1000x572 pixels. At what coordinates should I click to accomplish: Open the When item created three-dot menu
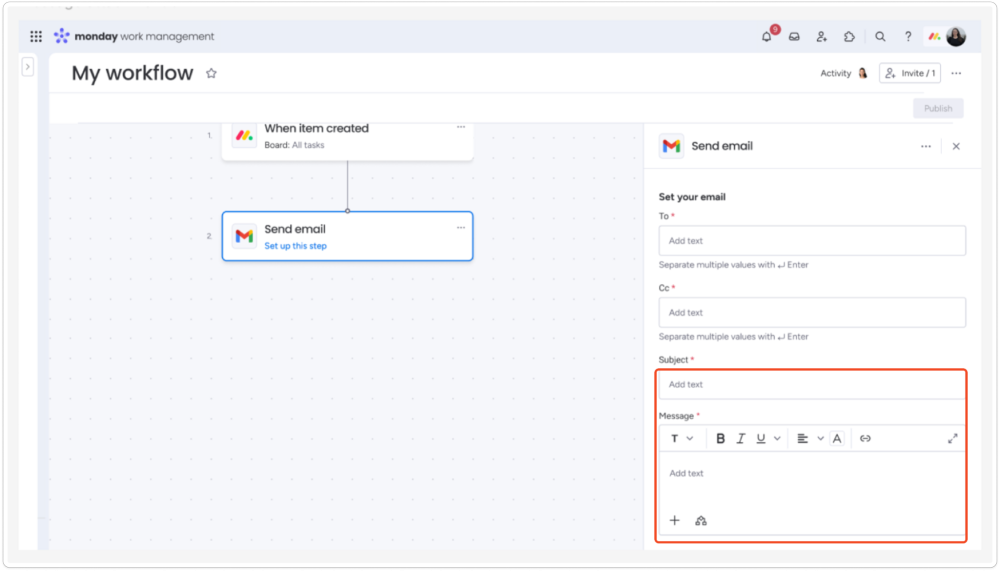pos(461,127)
